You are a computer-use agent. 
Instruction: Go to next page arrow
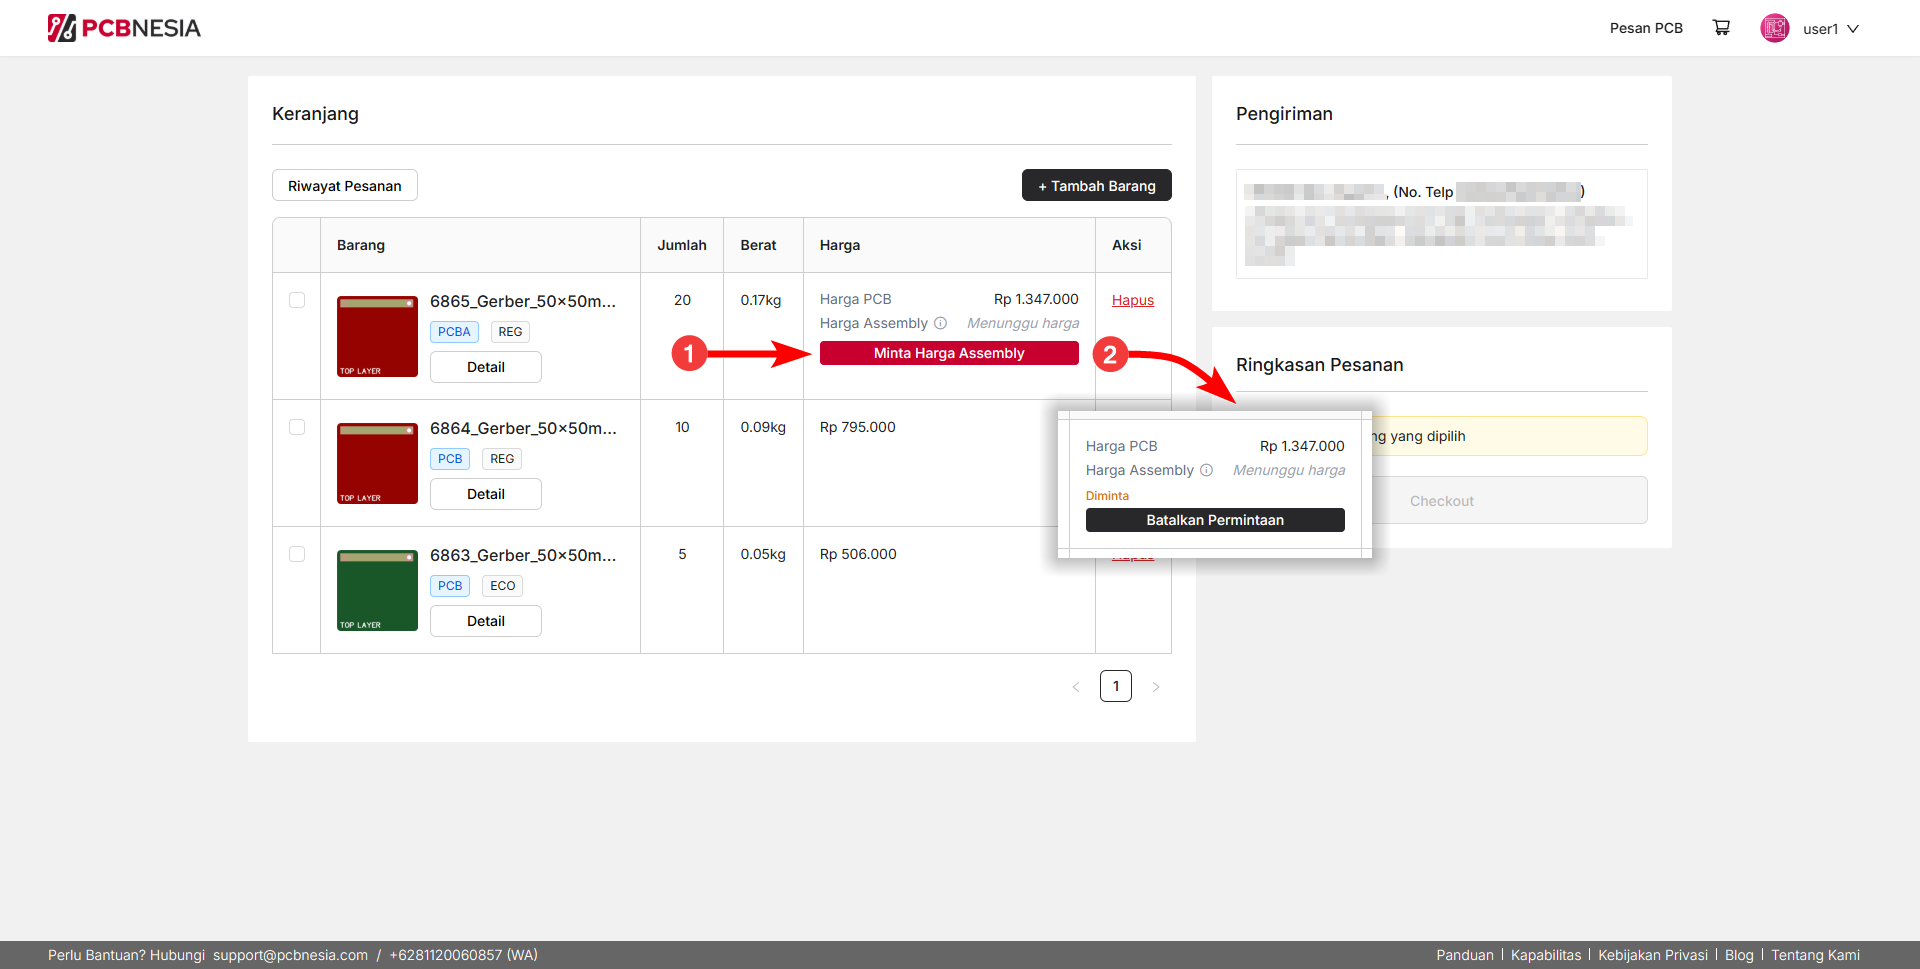tap(1156, 687)
